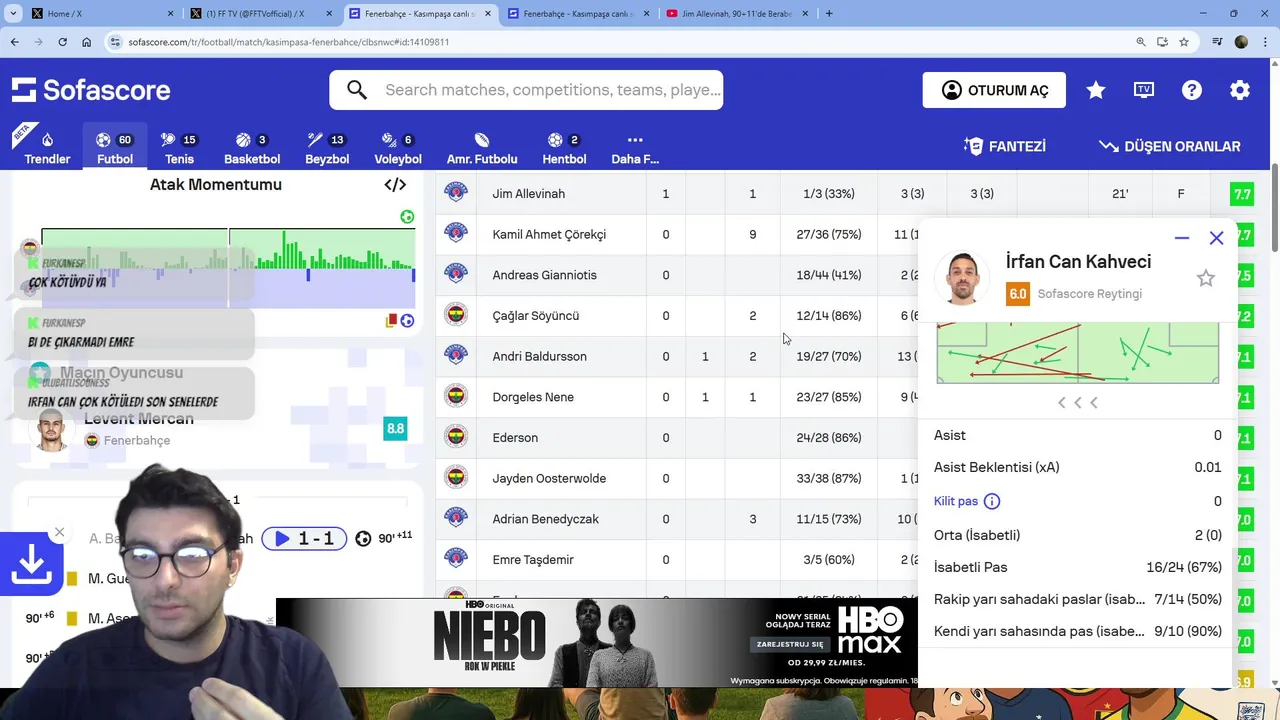
Task: Click the Sofascore logo
Action: tap(91, 90)
